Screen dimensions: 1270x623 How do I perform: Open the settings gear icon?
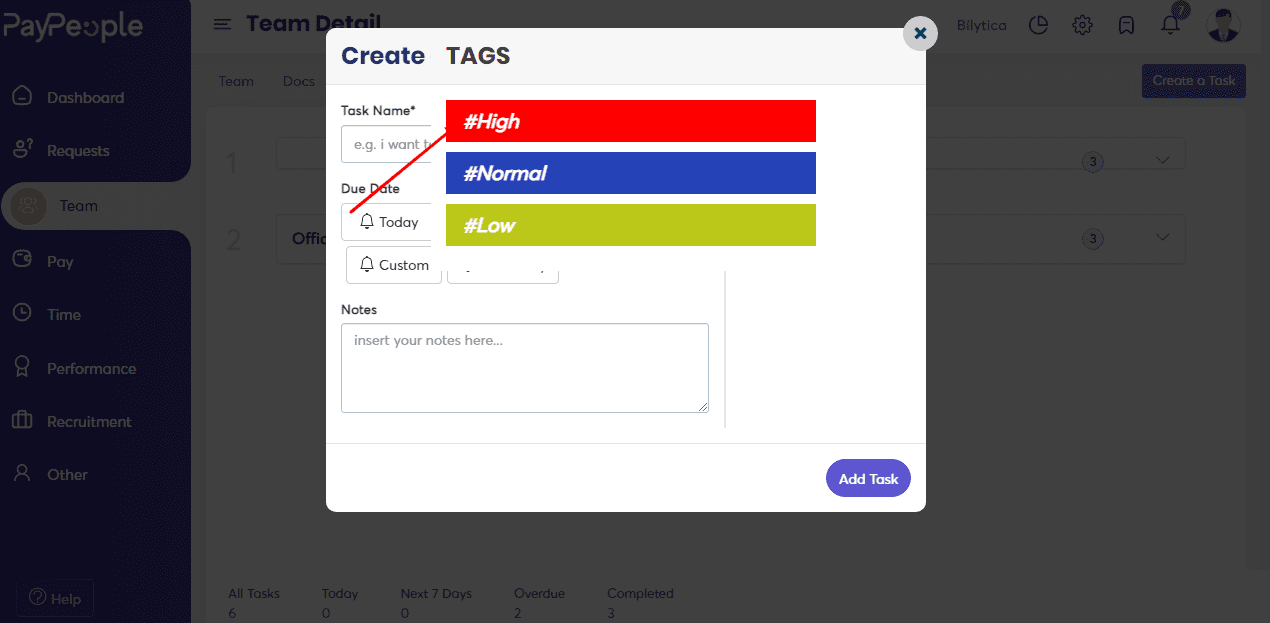1082,25
